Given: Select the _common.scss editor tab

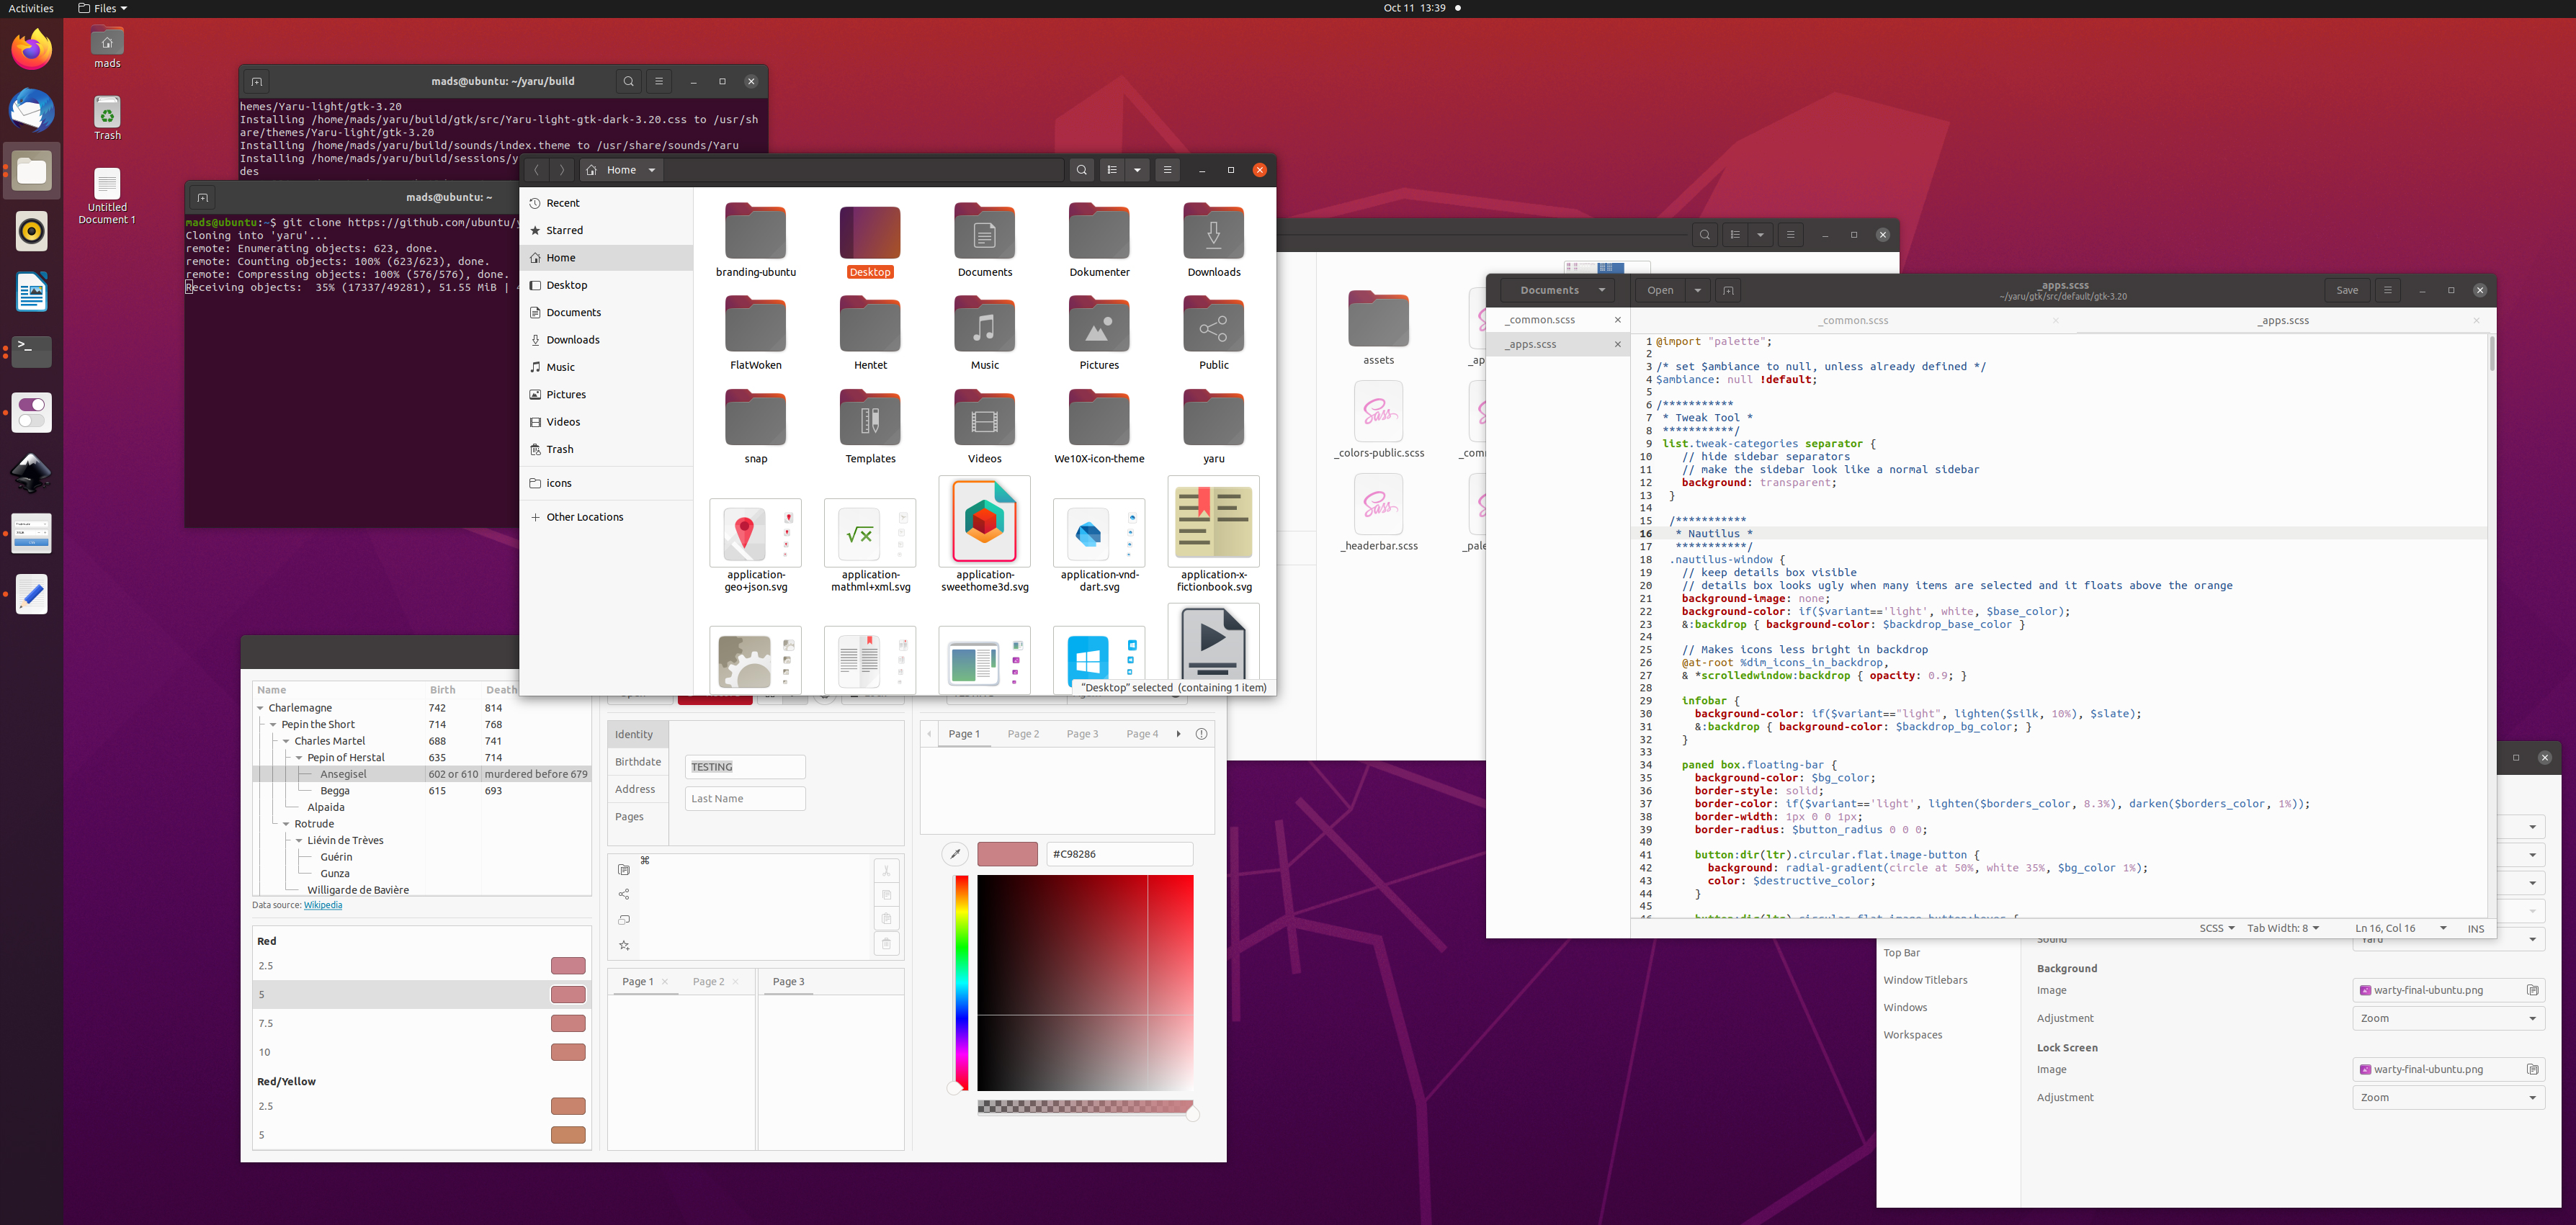Looking at the screenshot, I should (1853, 321).
